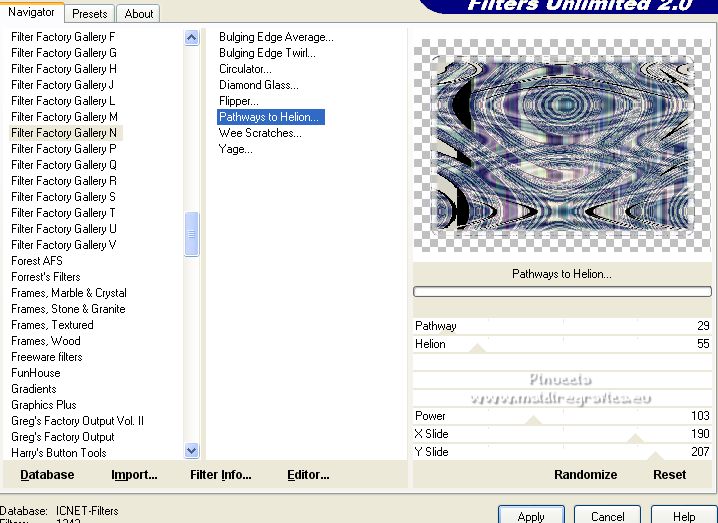
Task: Adjust the Helion slider
Action: [x=562, y=344]
